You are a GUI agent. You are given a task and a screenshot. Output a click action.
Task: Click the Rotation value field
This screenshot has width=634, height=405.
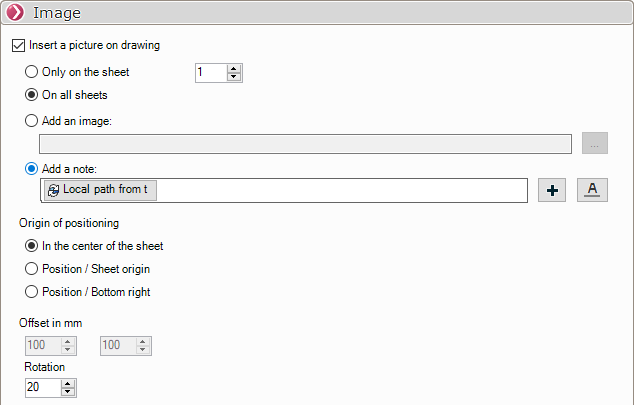(x=40, y=388)
